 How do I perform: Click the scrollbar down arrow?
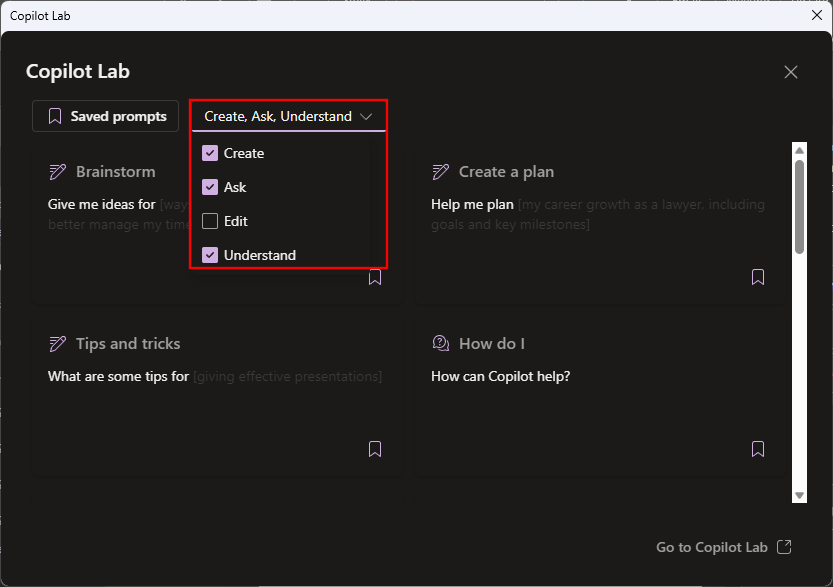(x=799, y=495)
